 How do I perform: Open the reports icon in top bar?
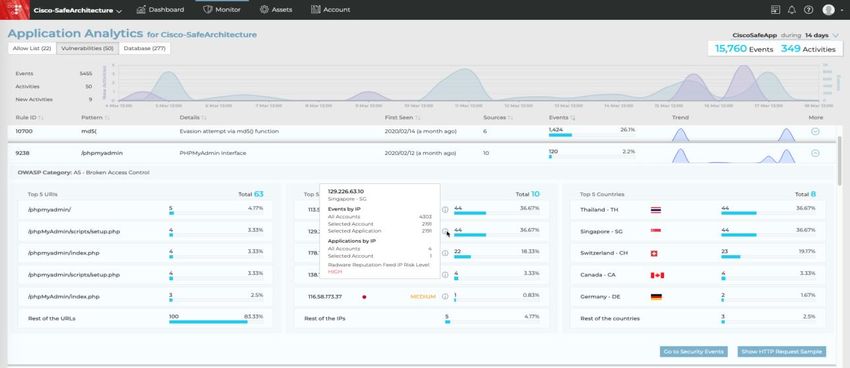(775, 10)
